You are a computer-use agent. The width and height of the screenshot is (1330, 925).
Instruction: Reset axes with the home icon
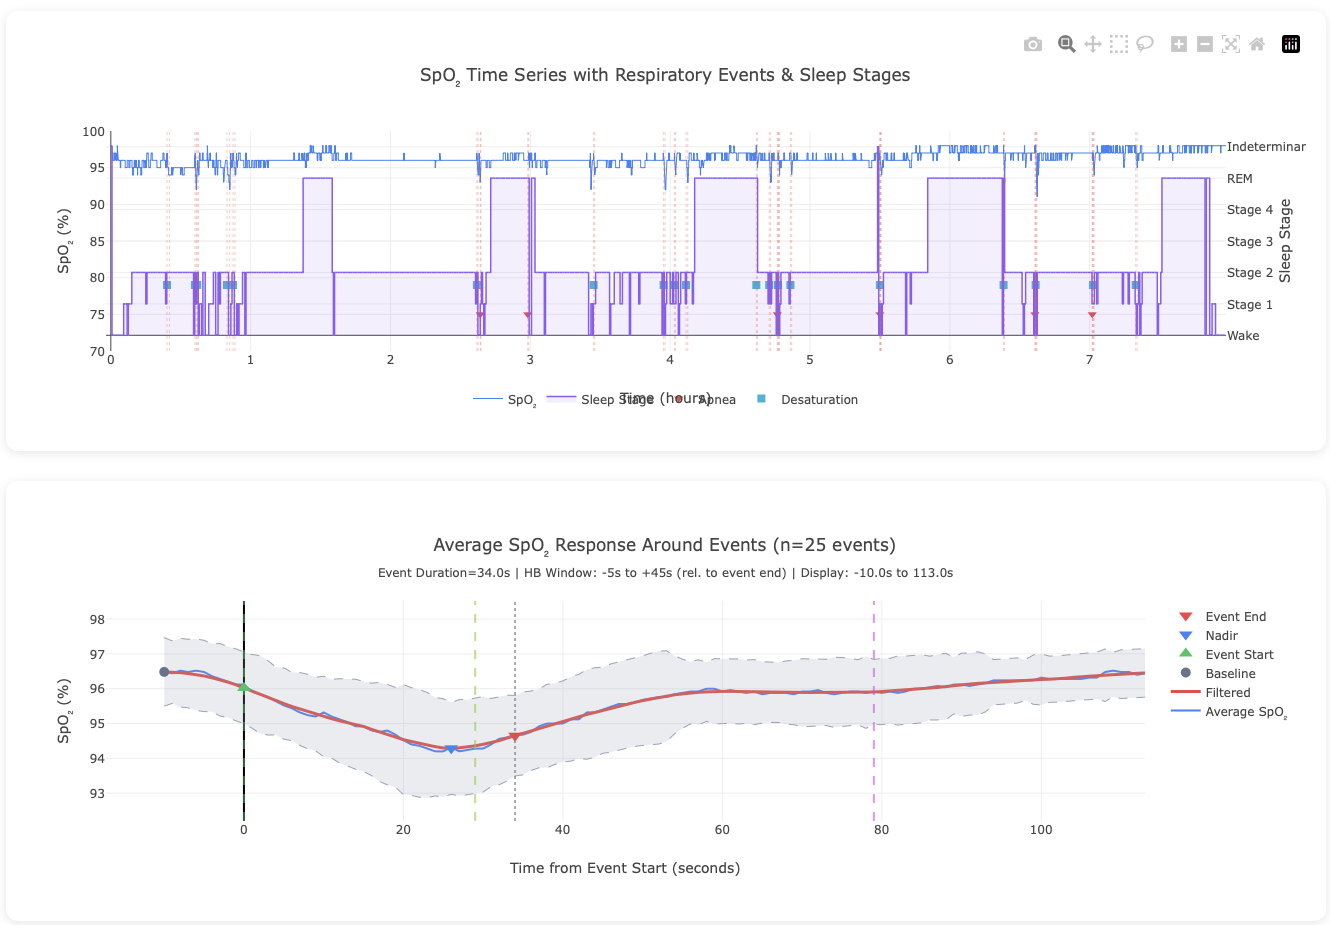pyautogui.click(x=1257, y=44)
